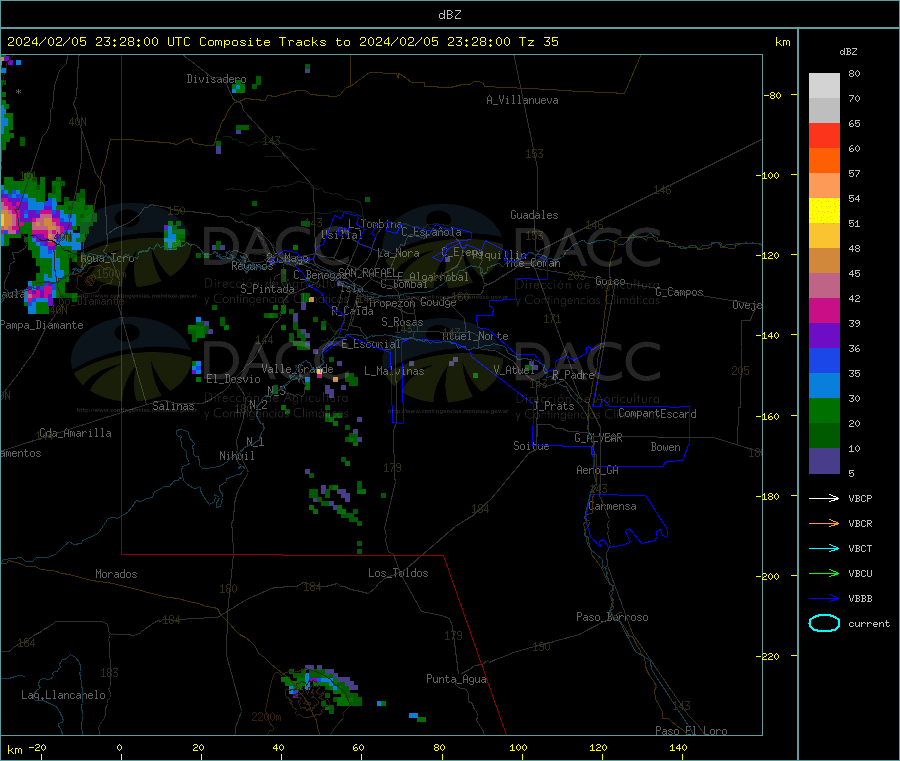900x761 pixels.
Task: Click the 100 km bottom axis label
Action: pos(518,748)
